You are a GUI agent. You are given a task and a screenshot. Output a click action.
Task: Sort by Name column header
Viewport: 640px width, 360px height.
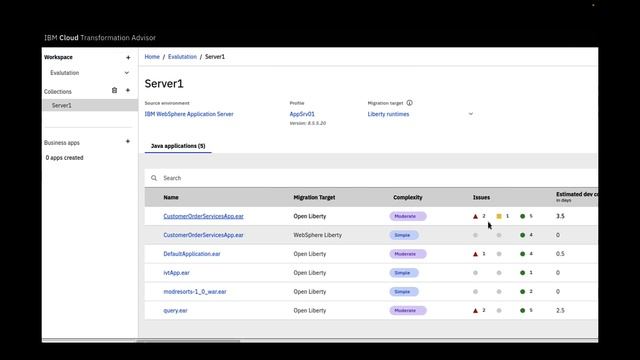(171, 197)
